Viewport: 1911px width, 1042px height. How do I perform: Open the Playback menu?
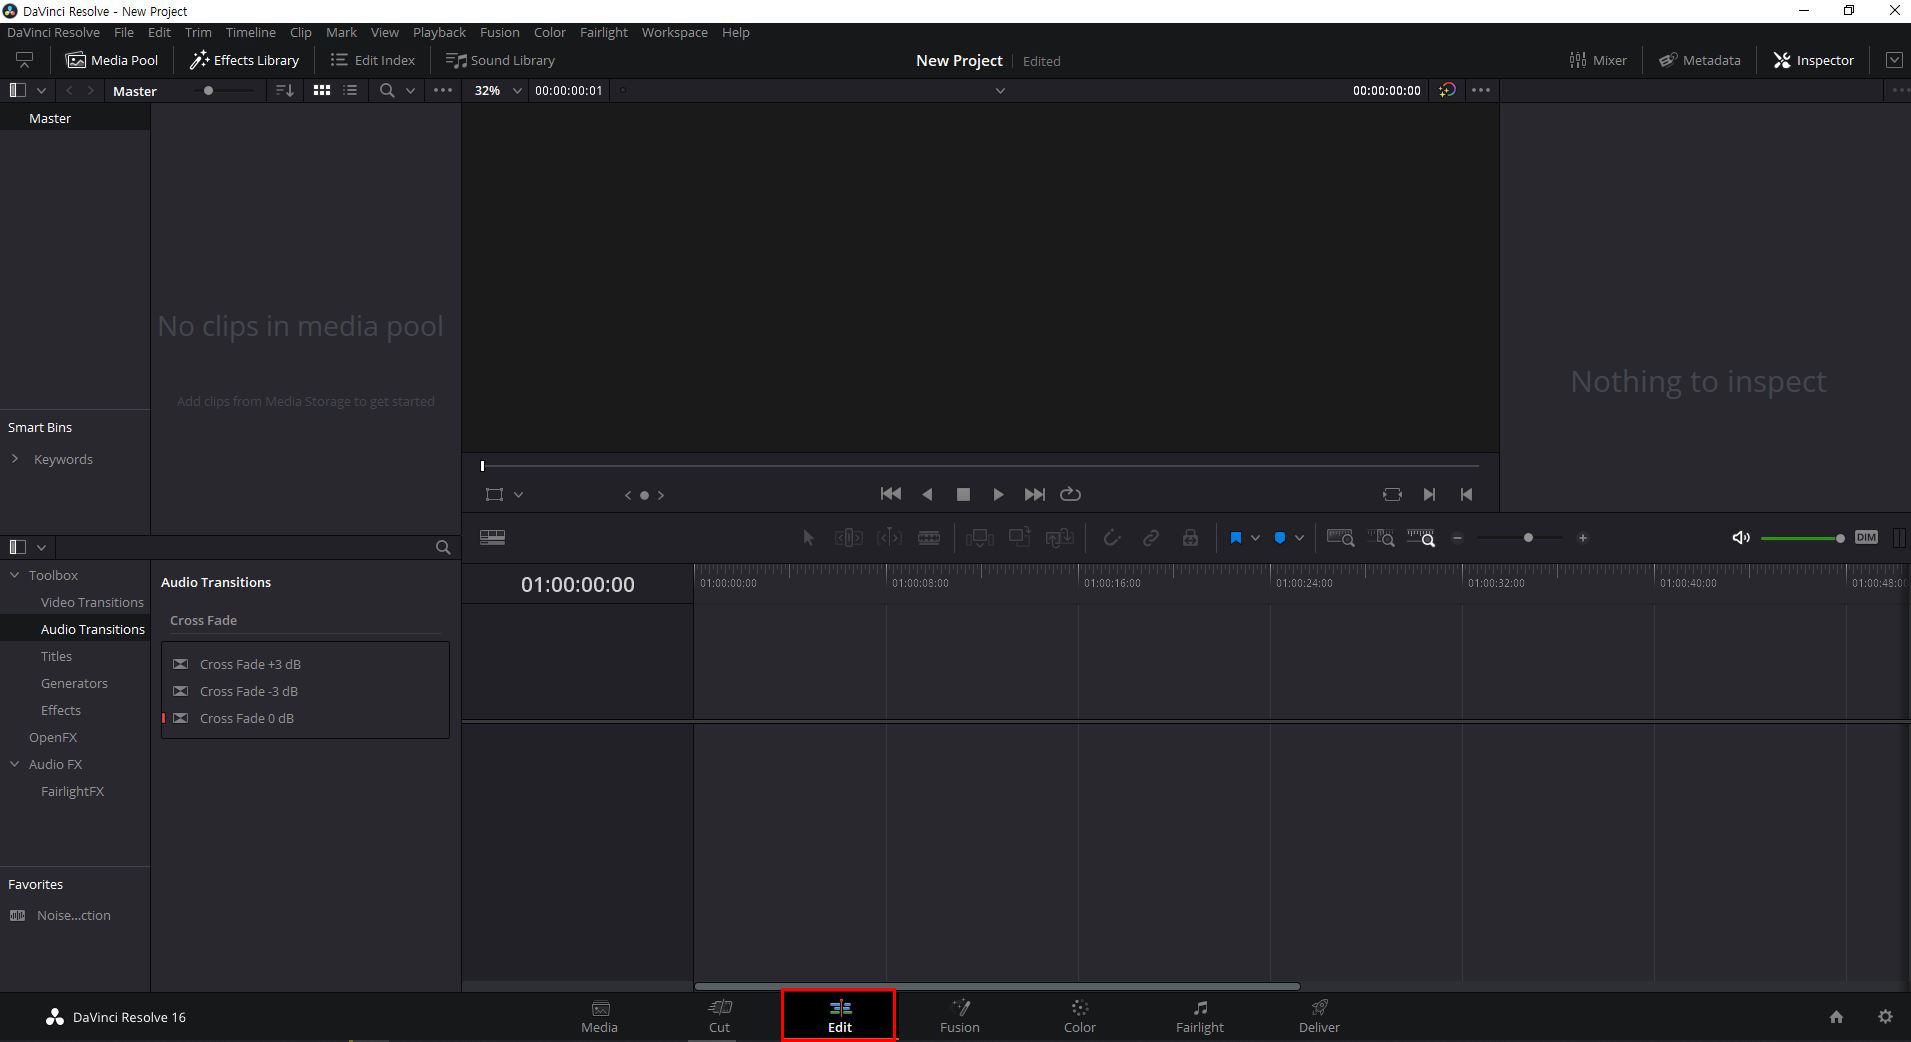[439, 32]
